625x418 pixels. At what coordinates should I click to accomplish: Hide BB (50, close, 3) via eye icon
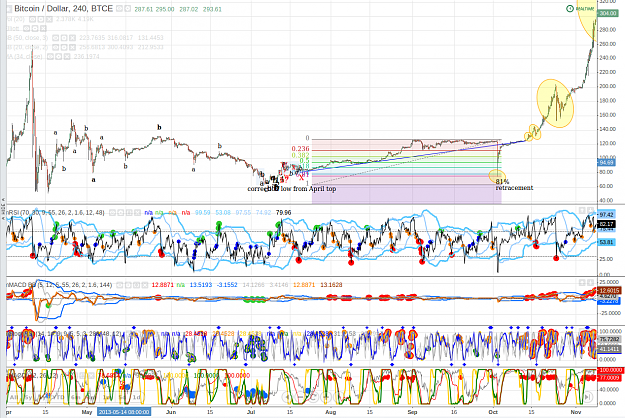coord(55,38)
